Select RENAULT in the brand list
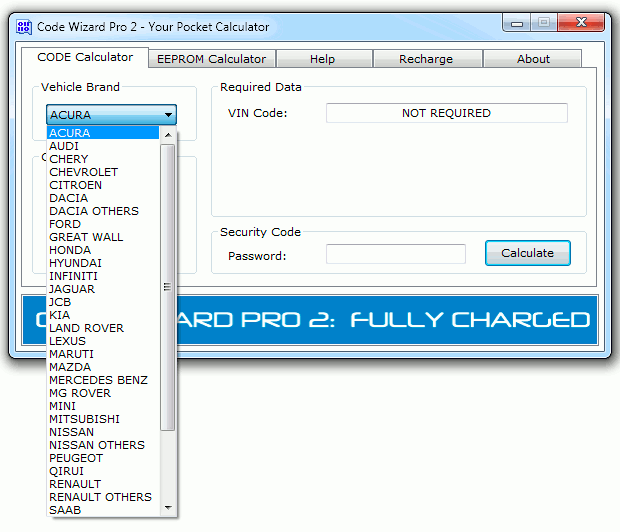The height and width of the screenshot is (532, 620). (103, 484)
